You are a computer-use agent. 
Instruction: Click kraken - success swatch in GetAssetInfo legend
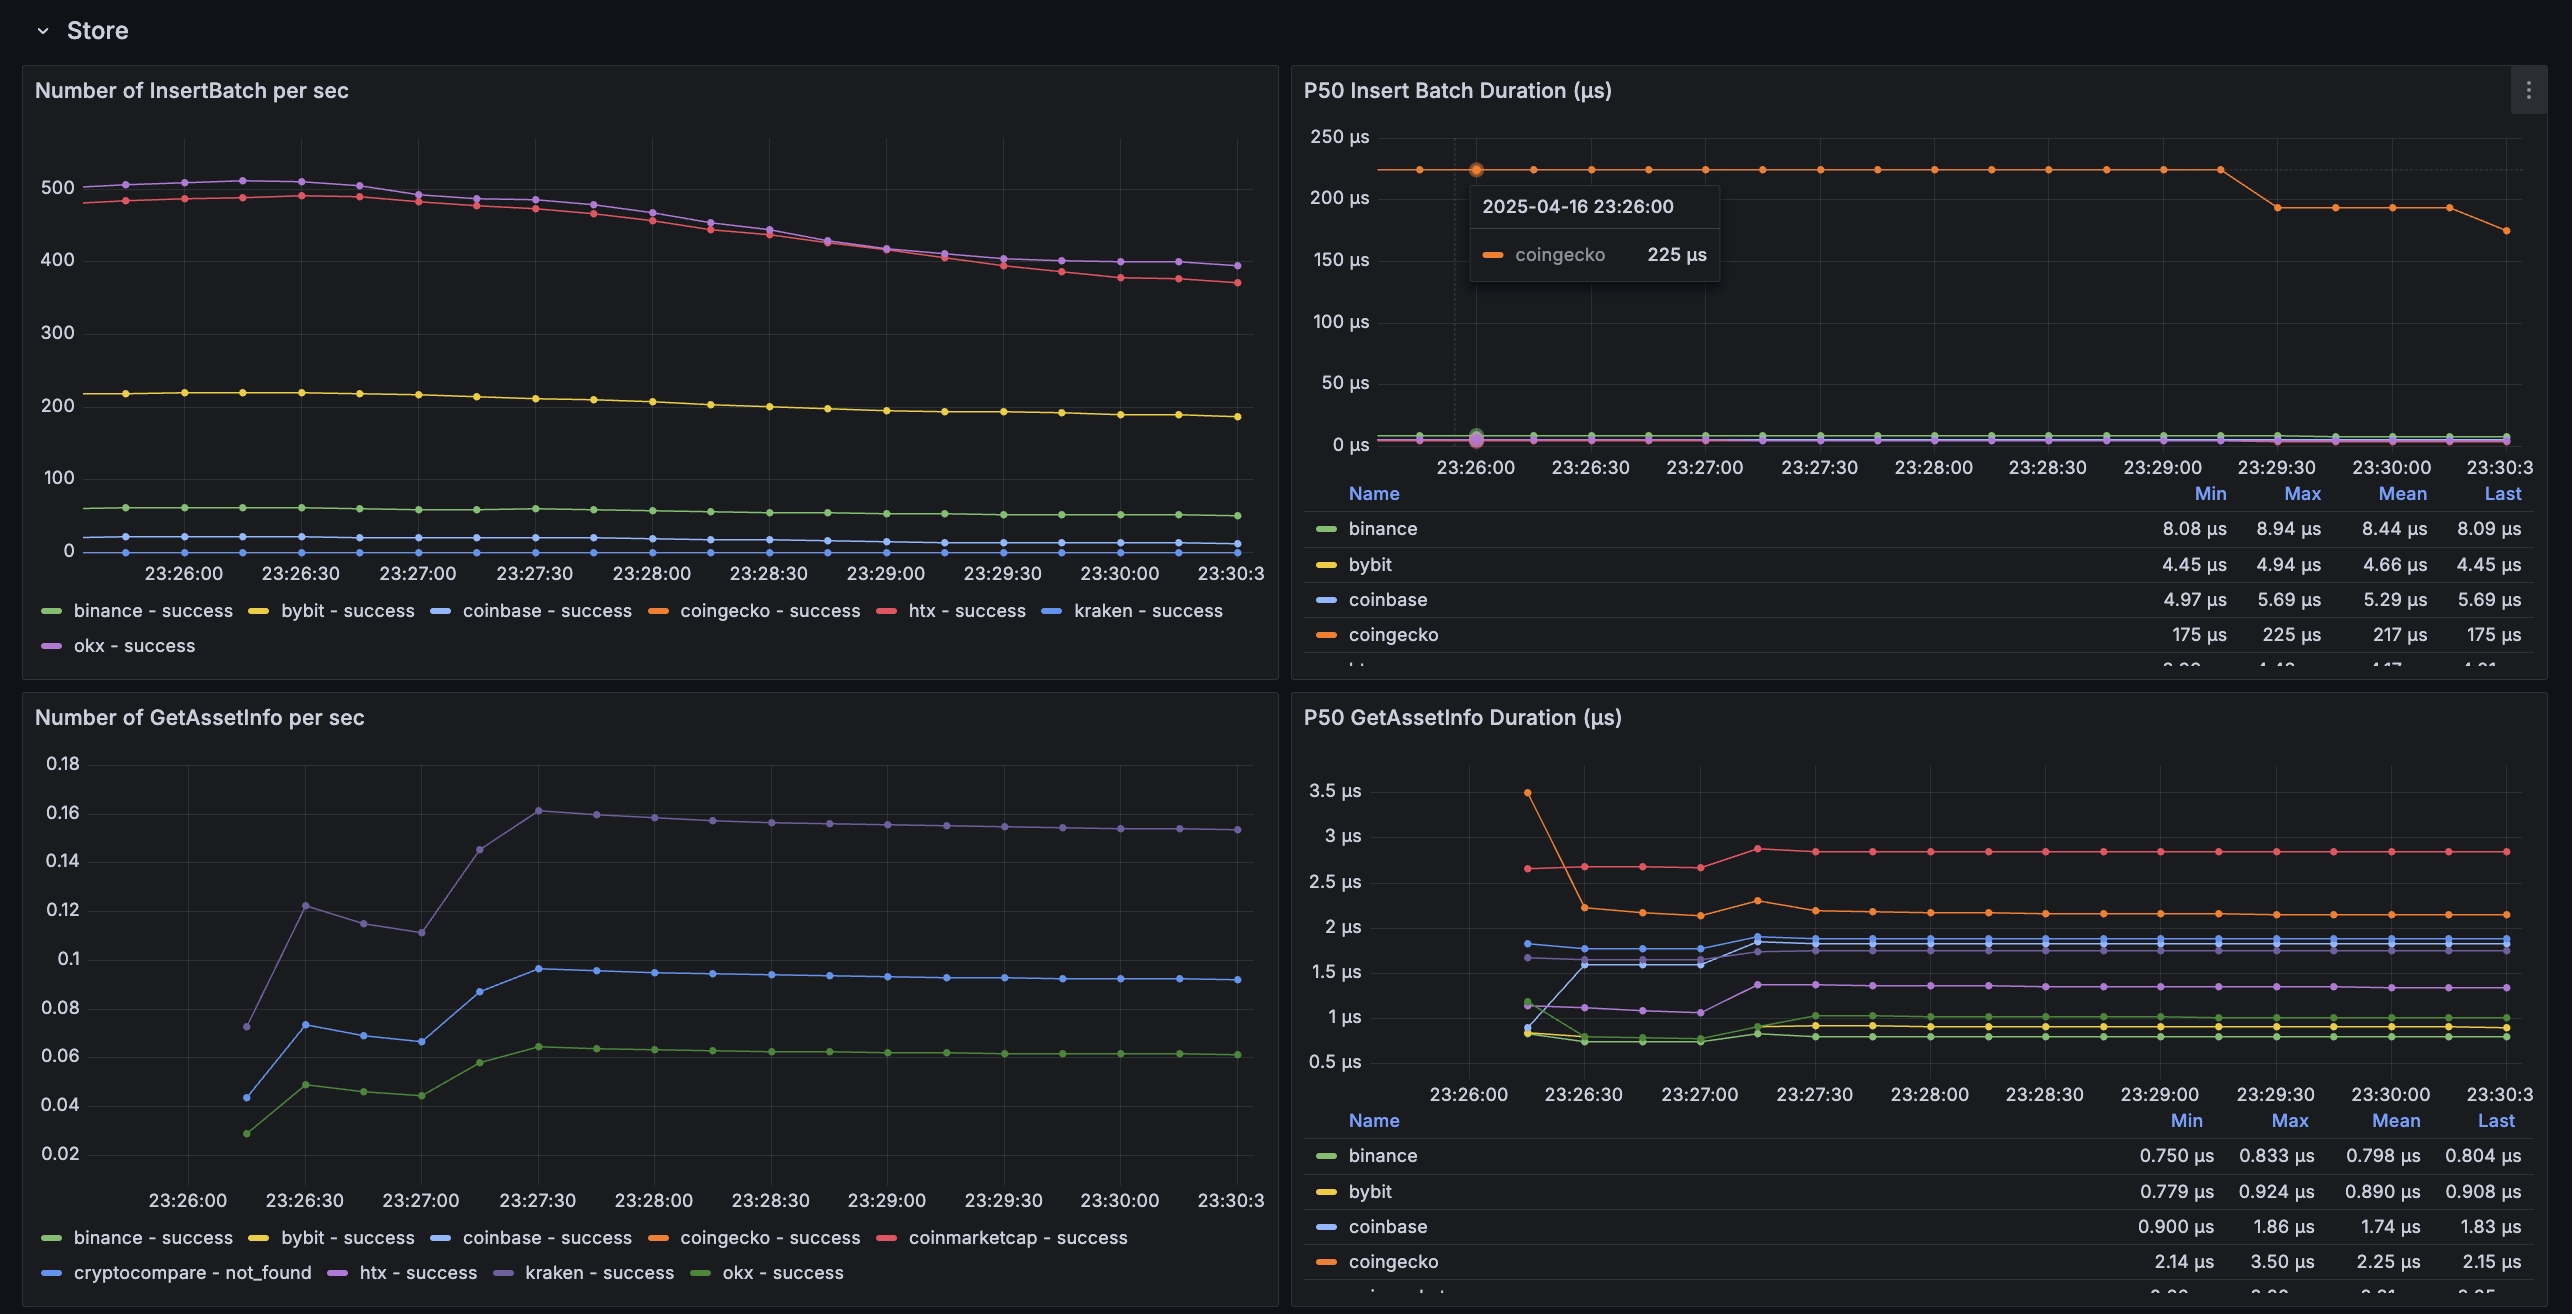pos(503,1273)
